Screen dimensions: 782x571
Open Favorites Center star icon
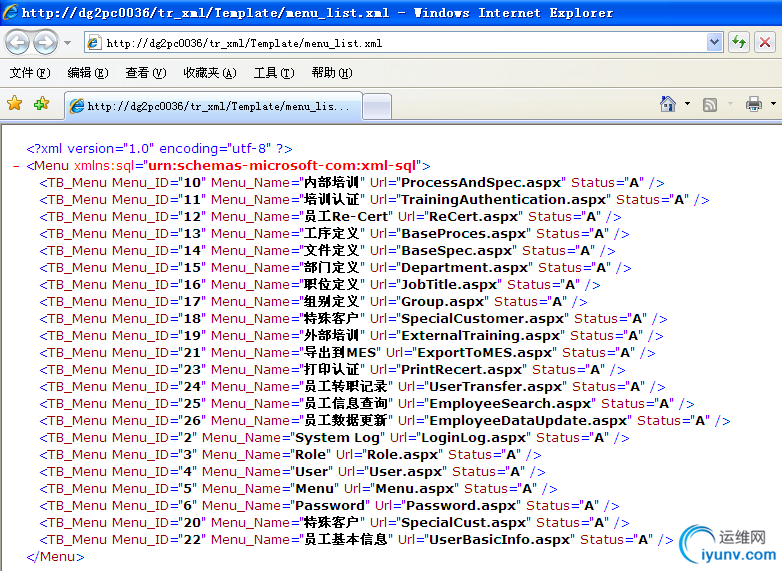(x=15, y=103)
